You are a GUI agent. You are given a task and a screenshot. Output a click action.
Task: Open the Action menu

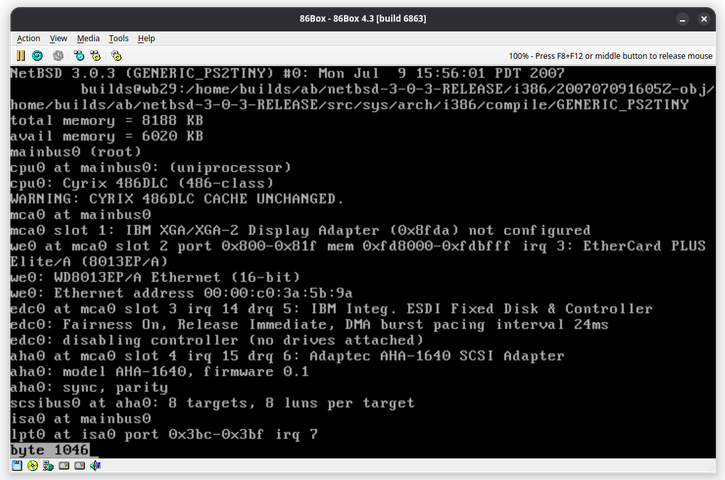[x=28, y=38]
